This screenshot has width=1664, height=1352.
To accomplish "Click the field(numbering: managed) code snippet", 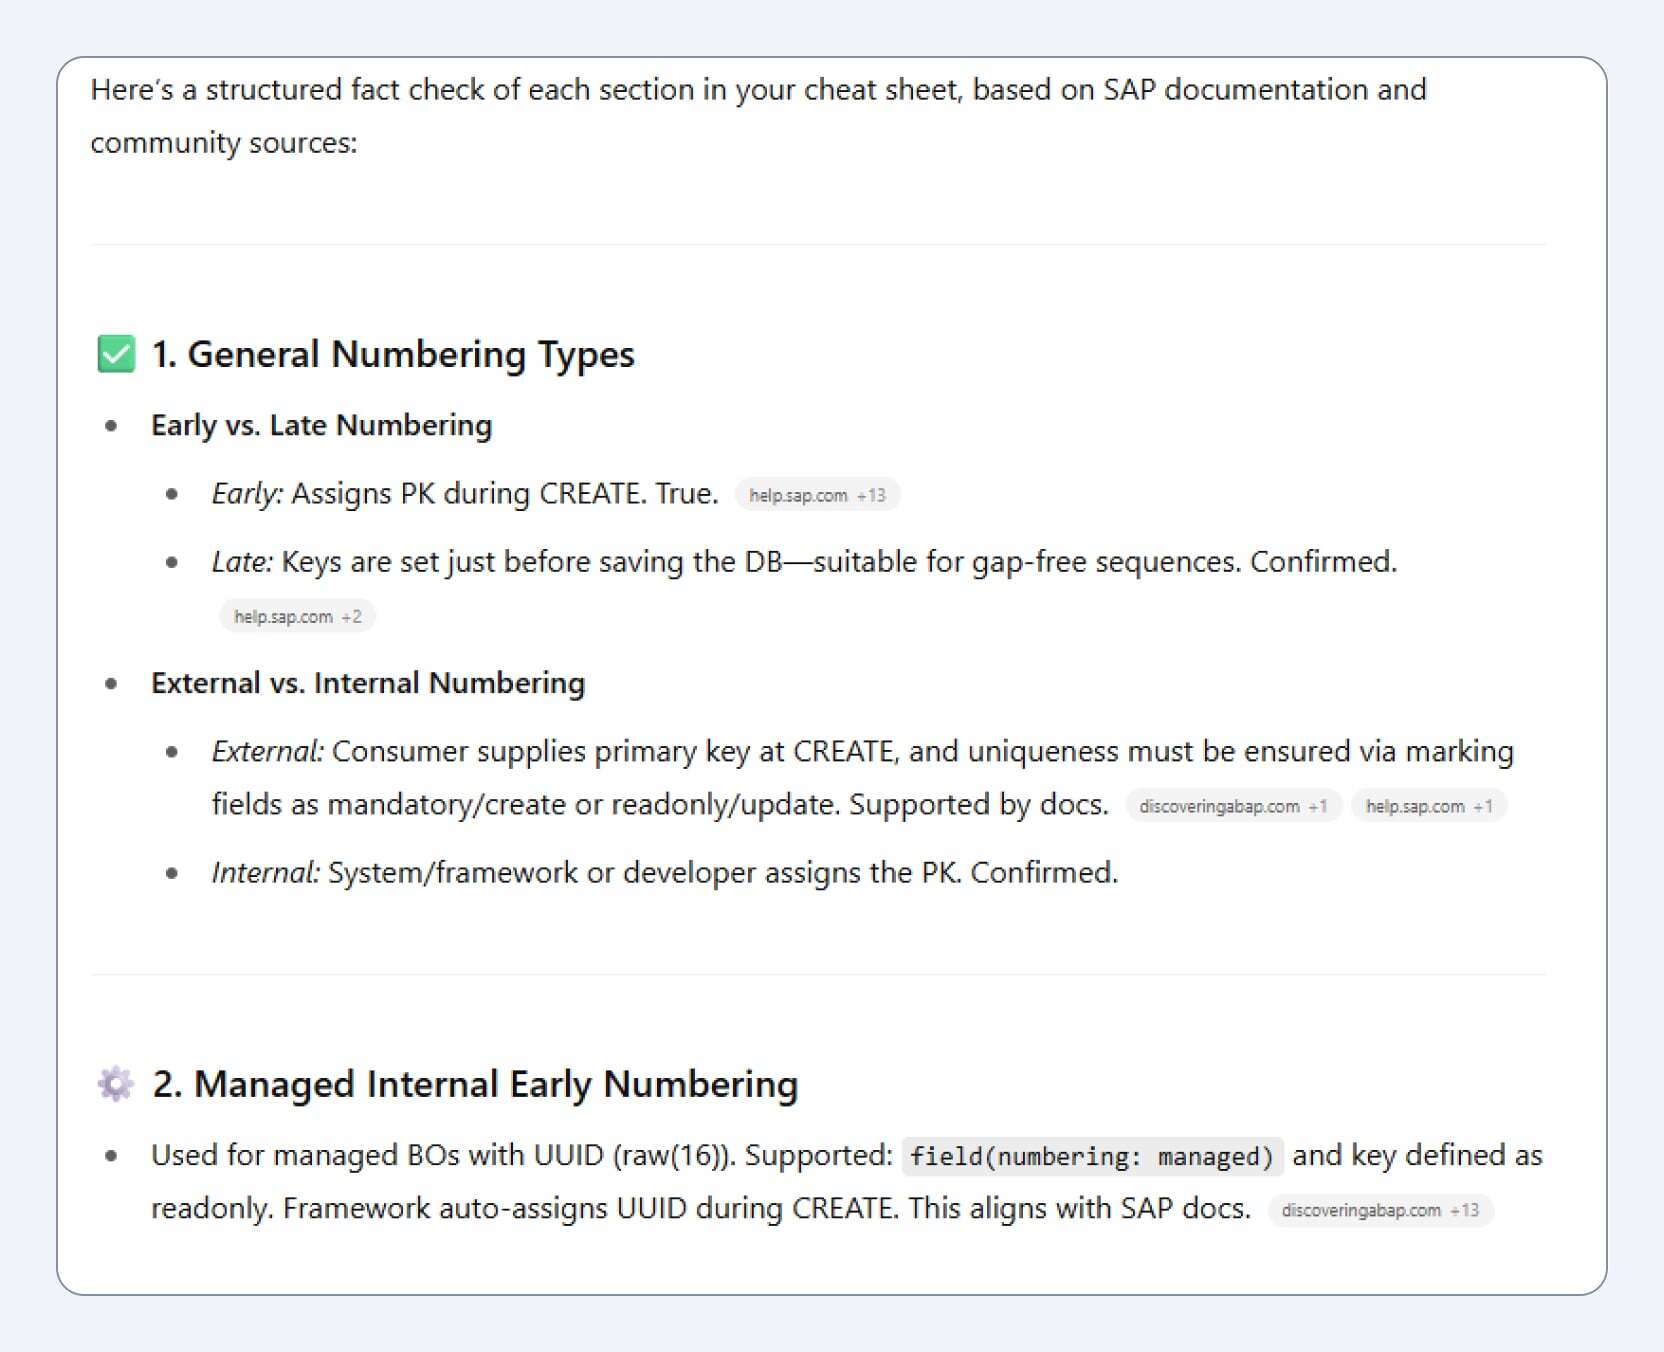I will pos(1092,1156).
